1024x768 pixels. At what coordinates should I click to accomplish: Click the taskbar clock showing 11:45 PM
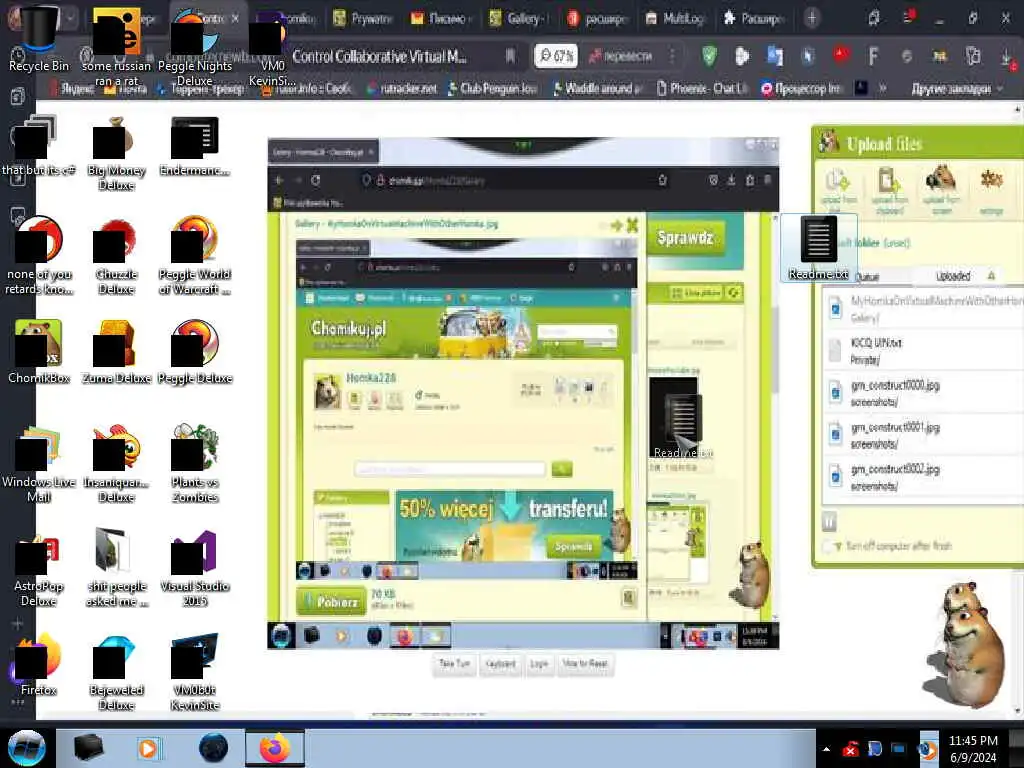click(973, 749)
